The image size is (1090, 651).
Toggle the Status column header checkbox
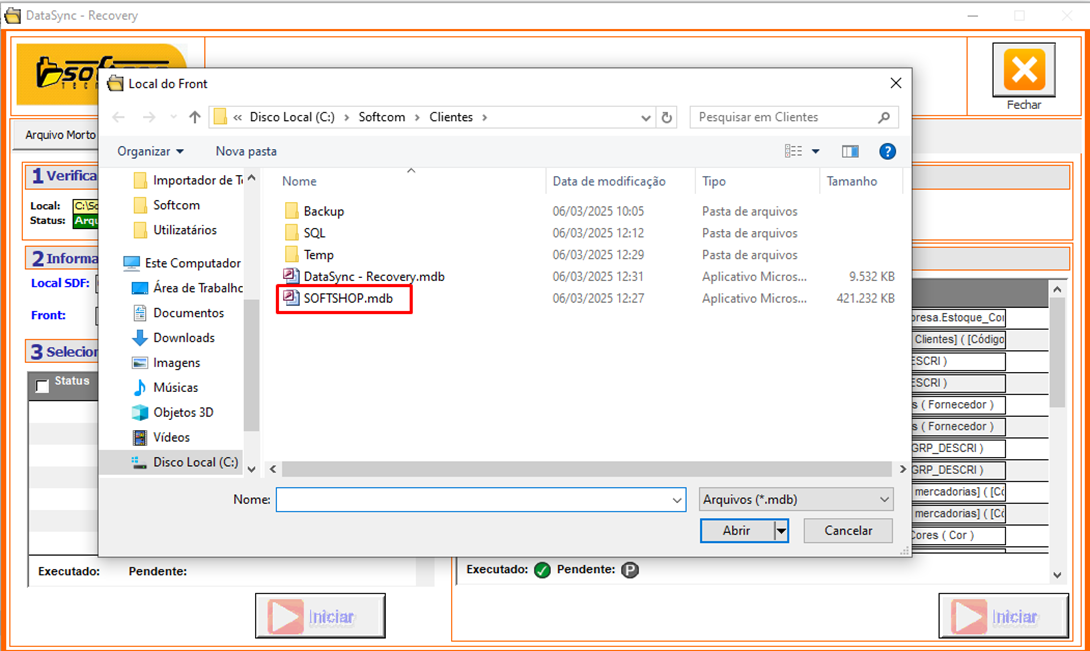tap(42, 386)
